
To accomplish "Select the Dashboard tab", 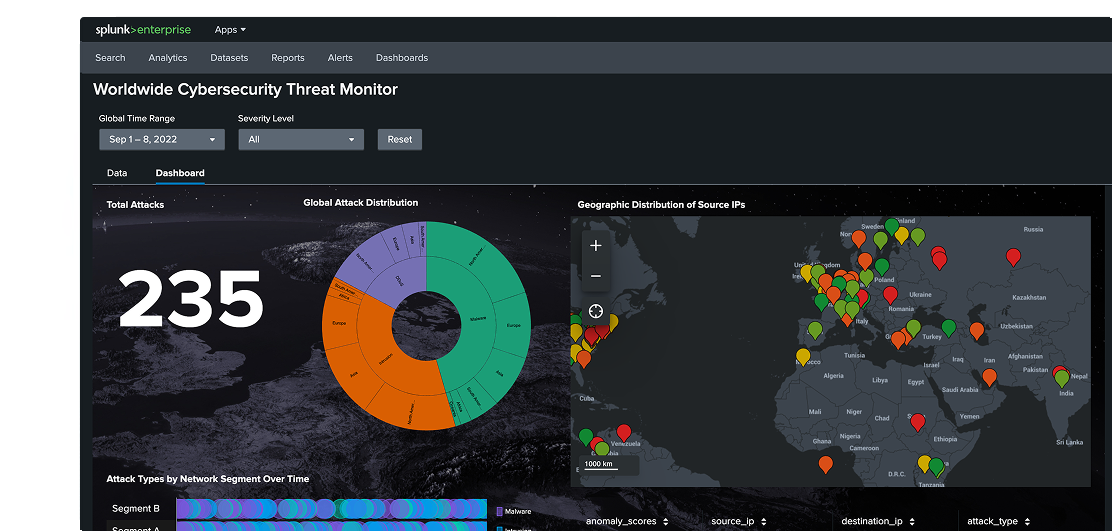I will pos(180,173).
